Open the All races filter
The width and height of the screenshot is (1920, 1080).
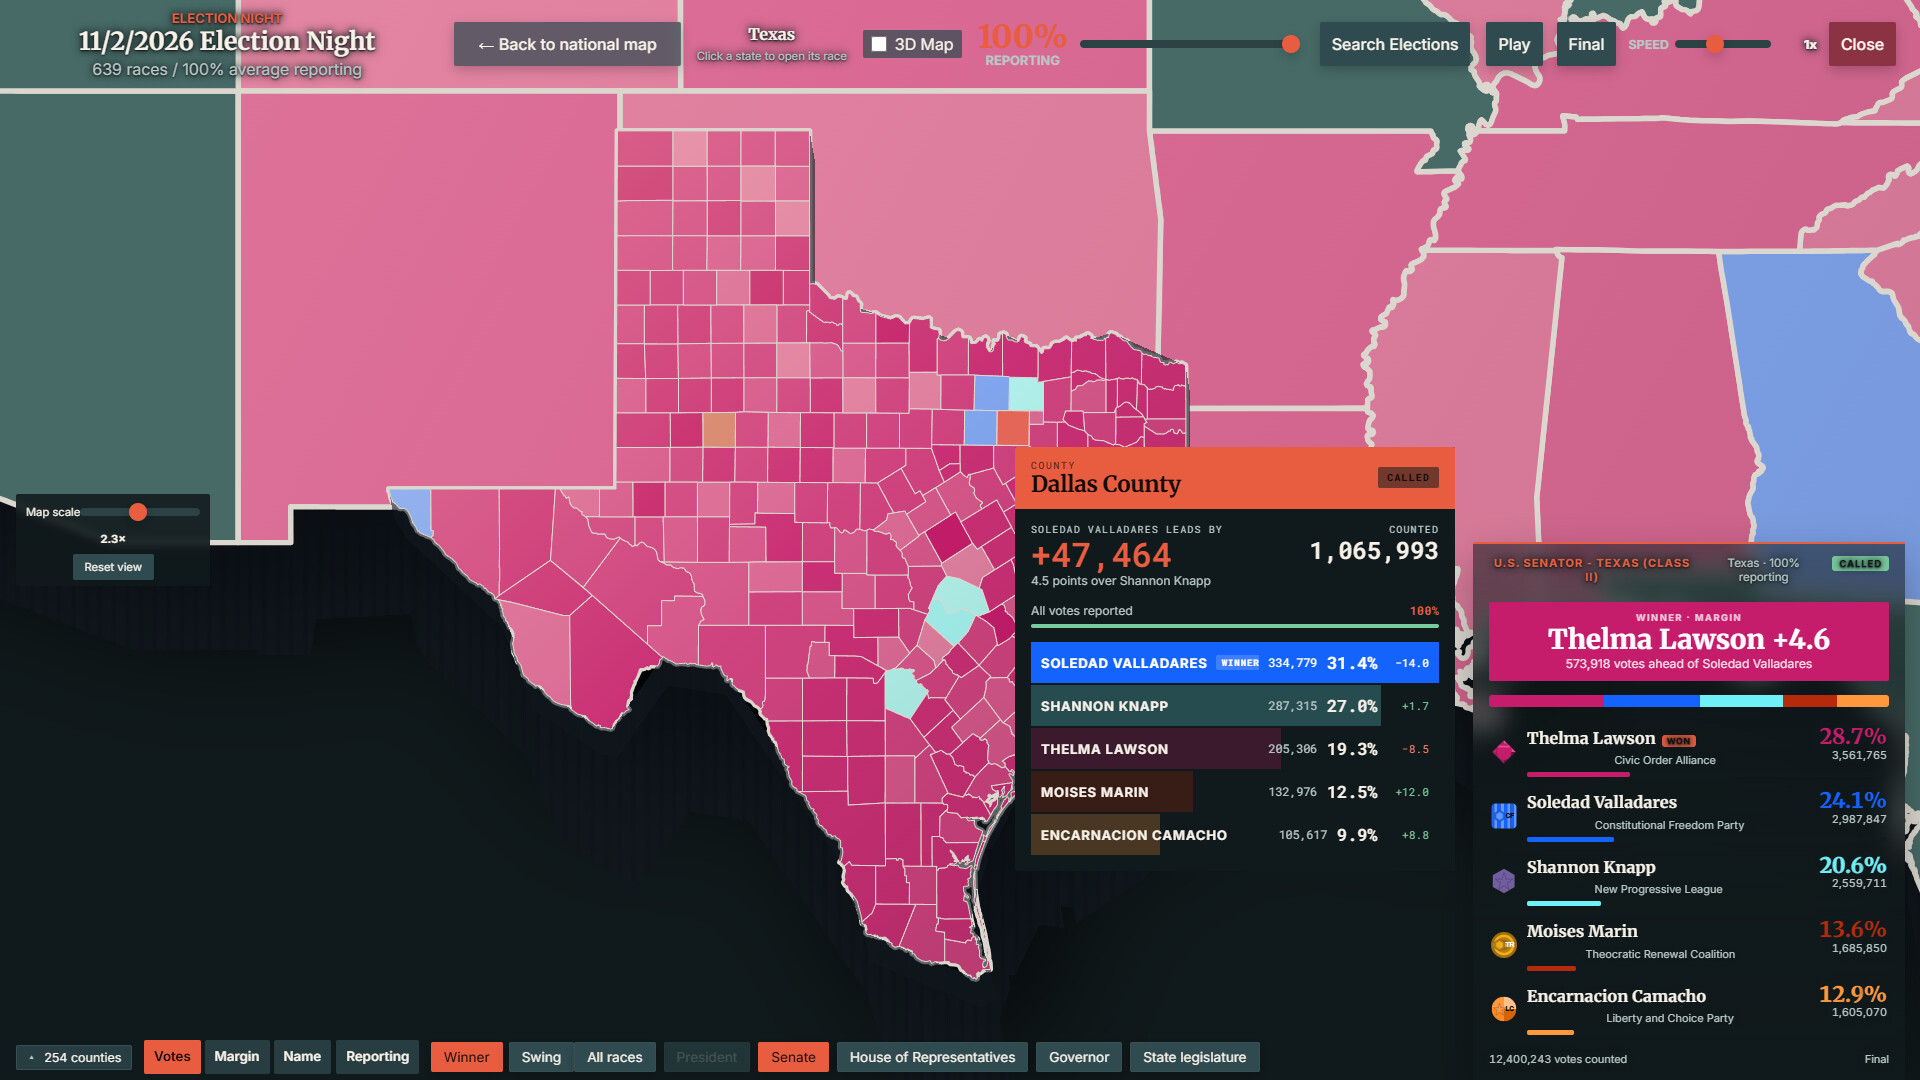[x=615, y=1057]
